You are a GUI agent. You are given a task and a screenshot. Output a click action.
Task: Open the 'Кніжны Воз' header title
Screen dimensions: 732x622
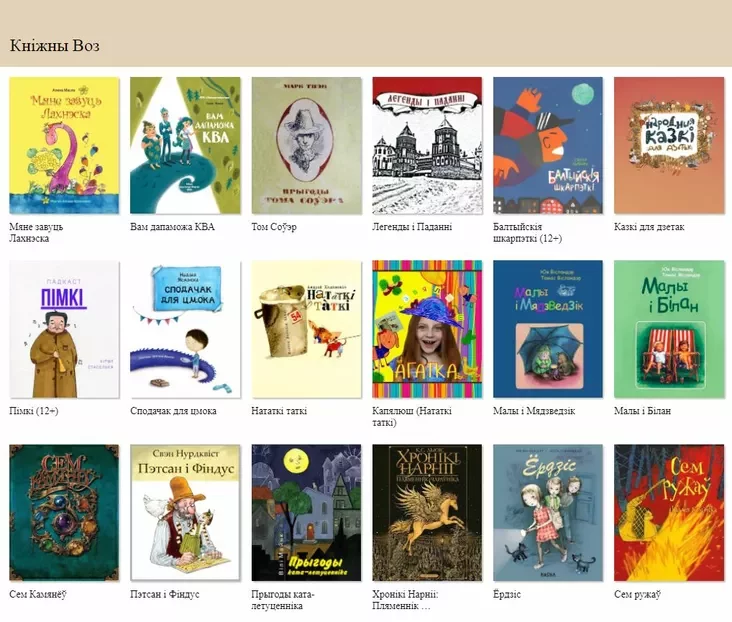[x=55, y=46]
